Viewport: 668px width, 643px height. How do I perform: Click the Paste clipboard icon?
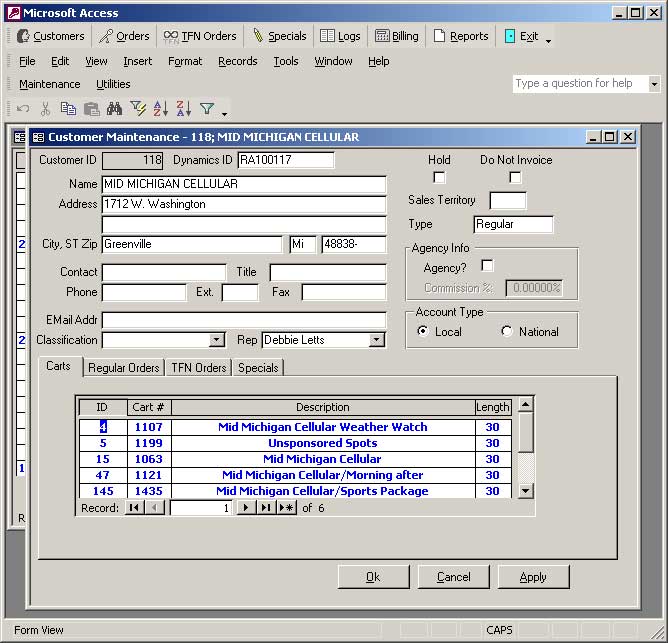point(91,109)
